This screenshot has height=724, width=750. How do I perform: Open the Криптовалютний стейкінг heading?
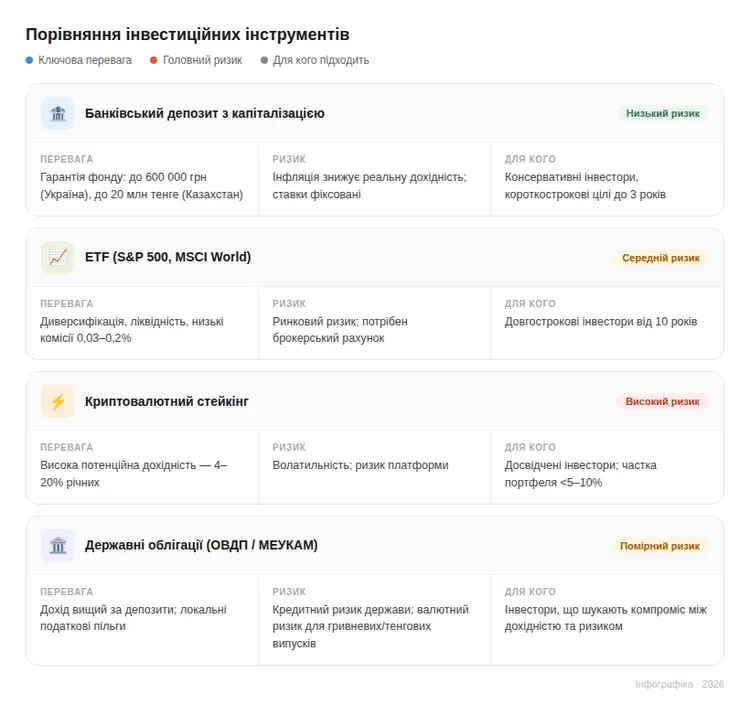tap(167, 401)
